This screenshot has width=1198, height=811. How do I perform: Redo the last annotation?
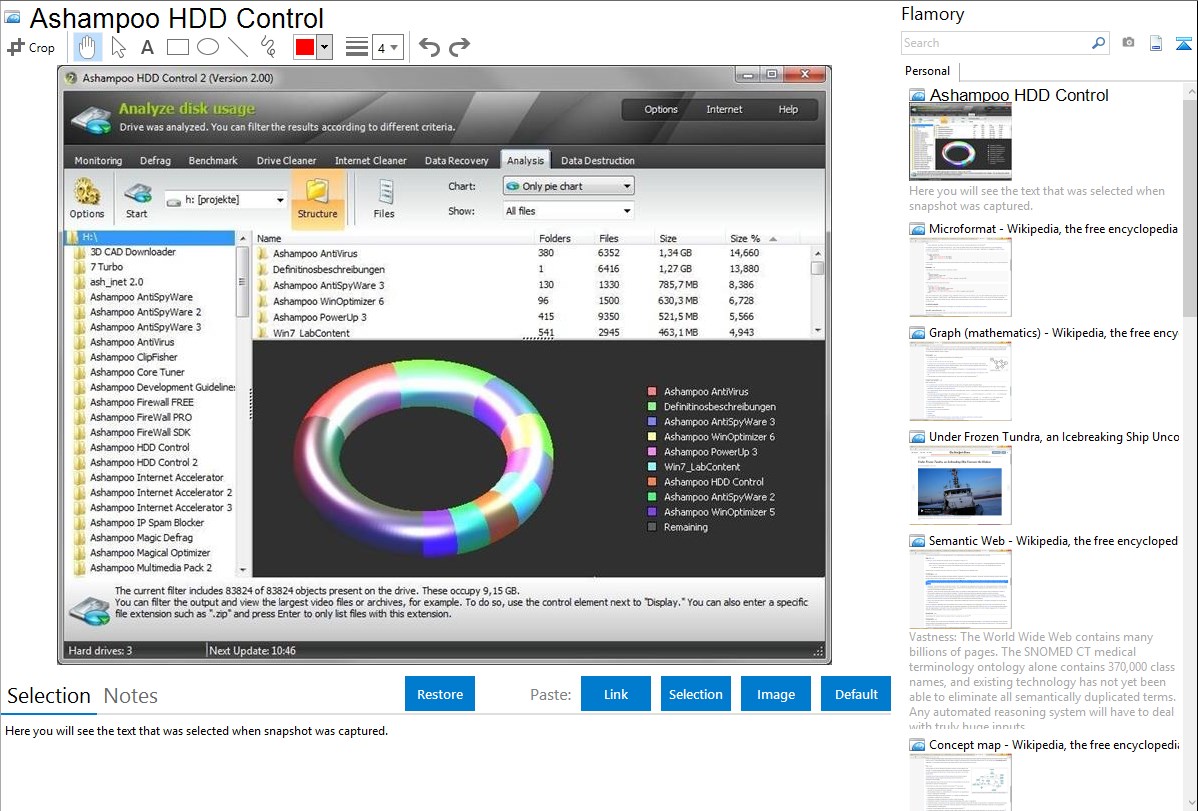coord(459,47)
